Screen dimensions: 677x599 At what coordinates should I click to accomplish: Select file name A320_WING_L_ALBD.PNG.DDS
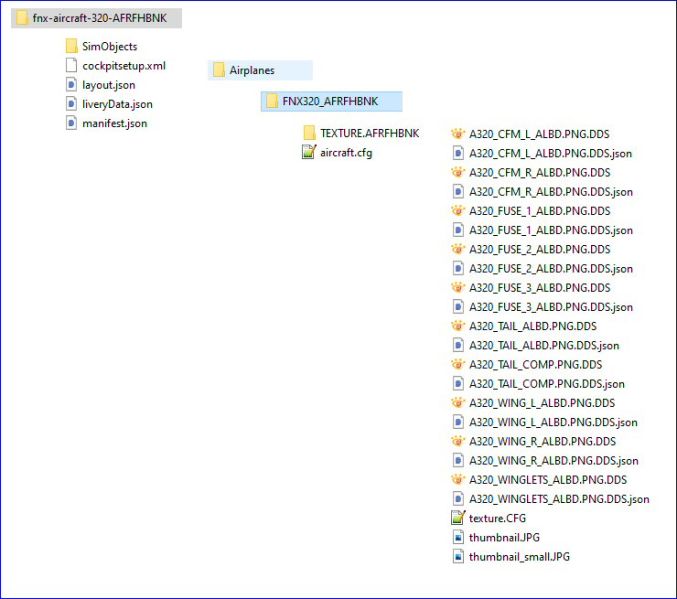(x=542, y=403)
